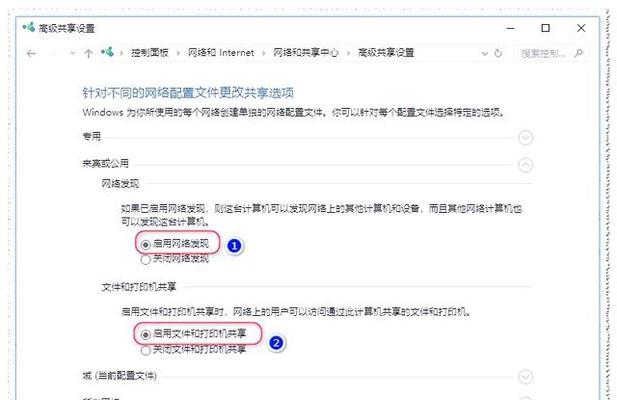Go to 网络和 Internet breadcrumb
The height and width of the screenshot is (400, 617).
coord(221,53)
